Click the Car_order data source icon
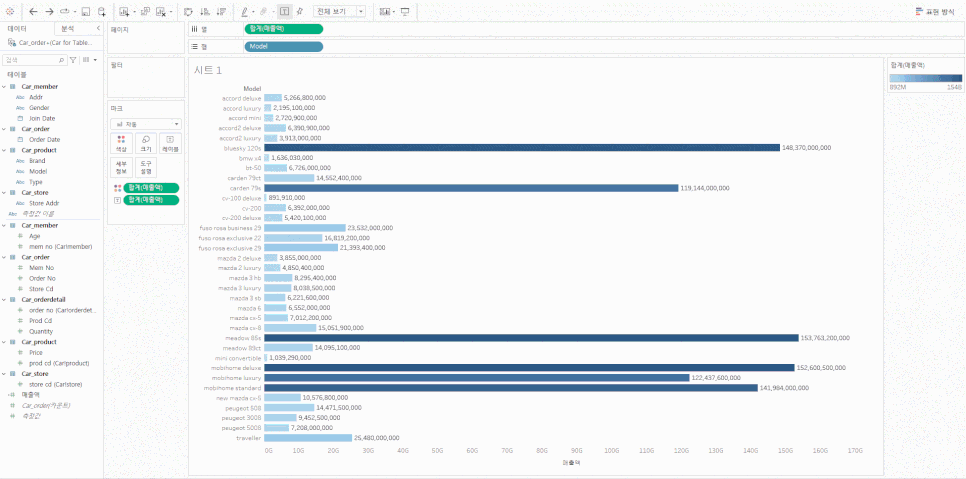This screenshot has height=479, width=966. coord(12,43)
